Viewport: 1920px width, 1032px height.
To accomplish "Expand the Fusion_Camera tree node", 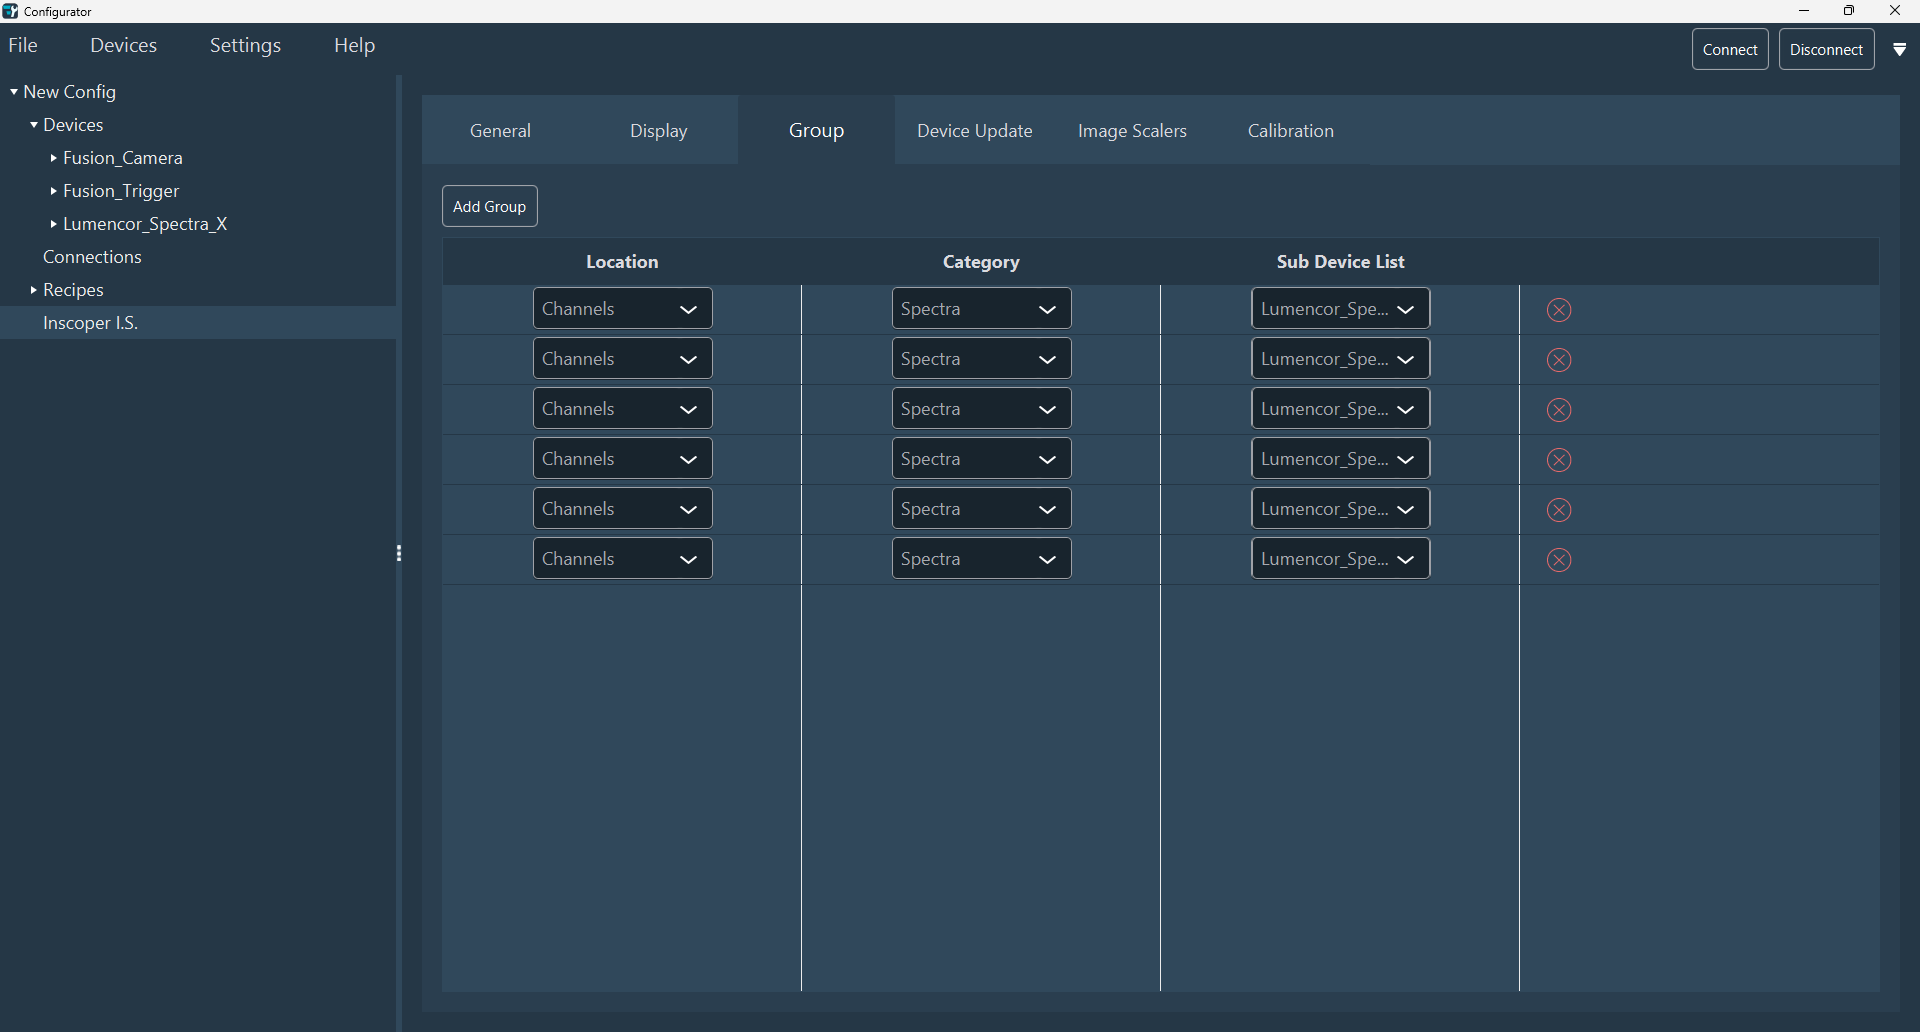I will point(53,158).
